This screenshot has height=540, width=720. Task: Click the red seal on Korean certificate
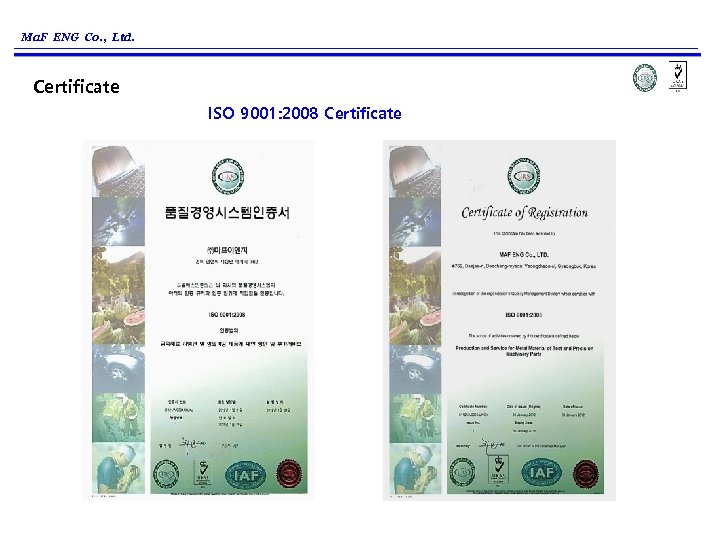click(289, 474)
